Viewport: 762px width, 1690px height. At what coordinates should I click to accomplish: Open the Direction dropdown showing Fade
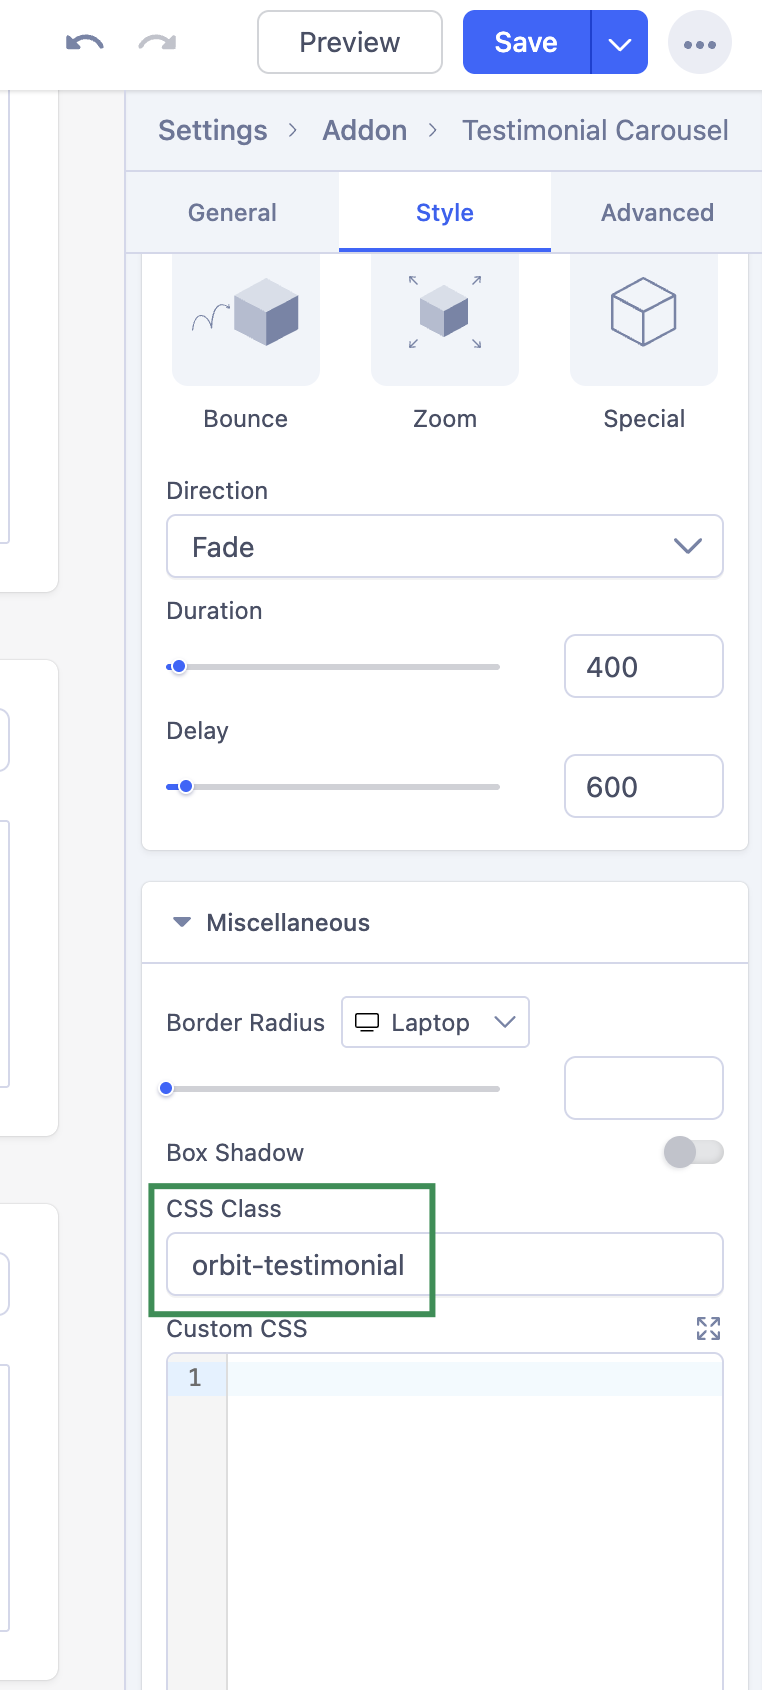tap(445, 546)
